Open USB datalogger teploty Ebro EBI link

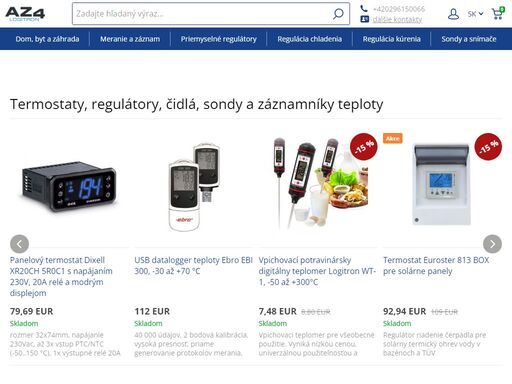(193, 265)
